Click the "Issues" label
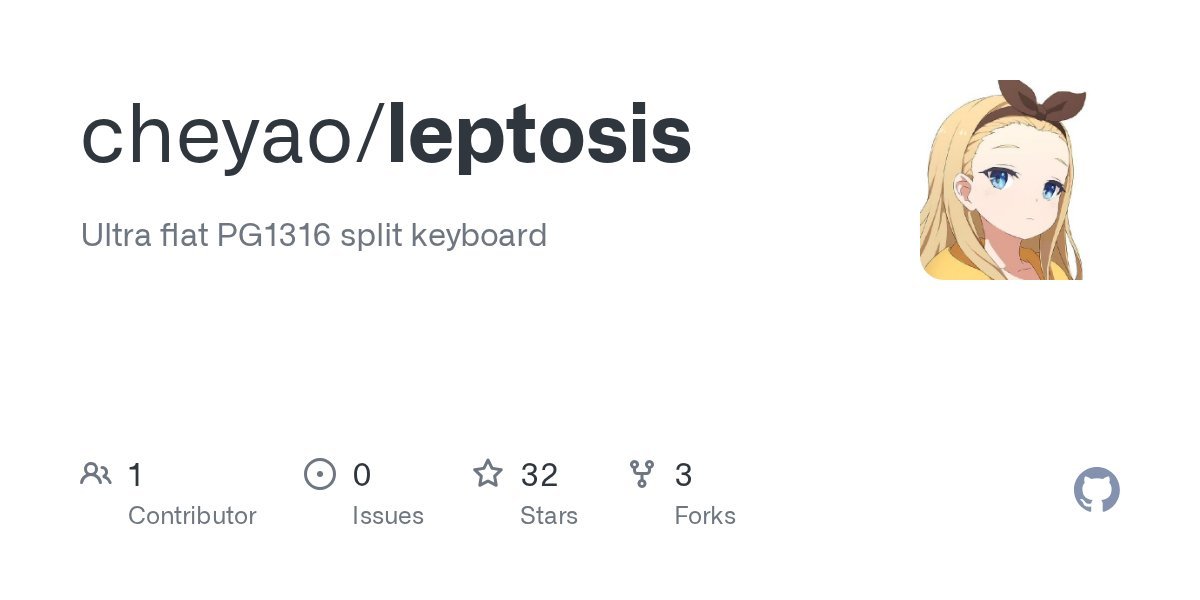This screenshot has width=1200, height=600. click(388, 516)
